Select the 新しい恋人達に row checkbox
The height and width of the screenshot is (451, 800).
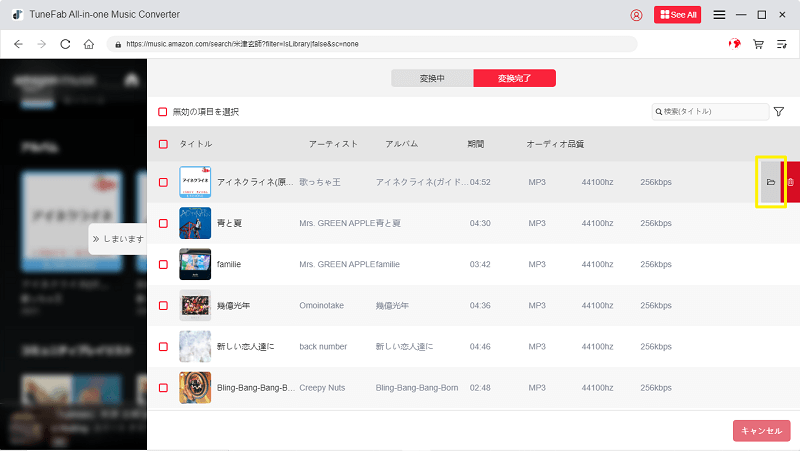click(163, 346)
